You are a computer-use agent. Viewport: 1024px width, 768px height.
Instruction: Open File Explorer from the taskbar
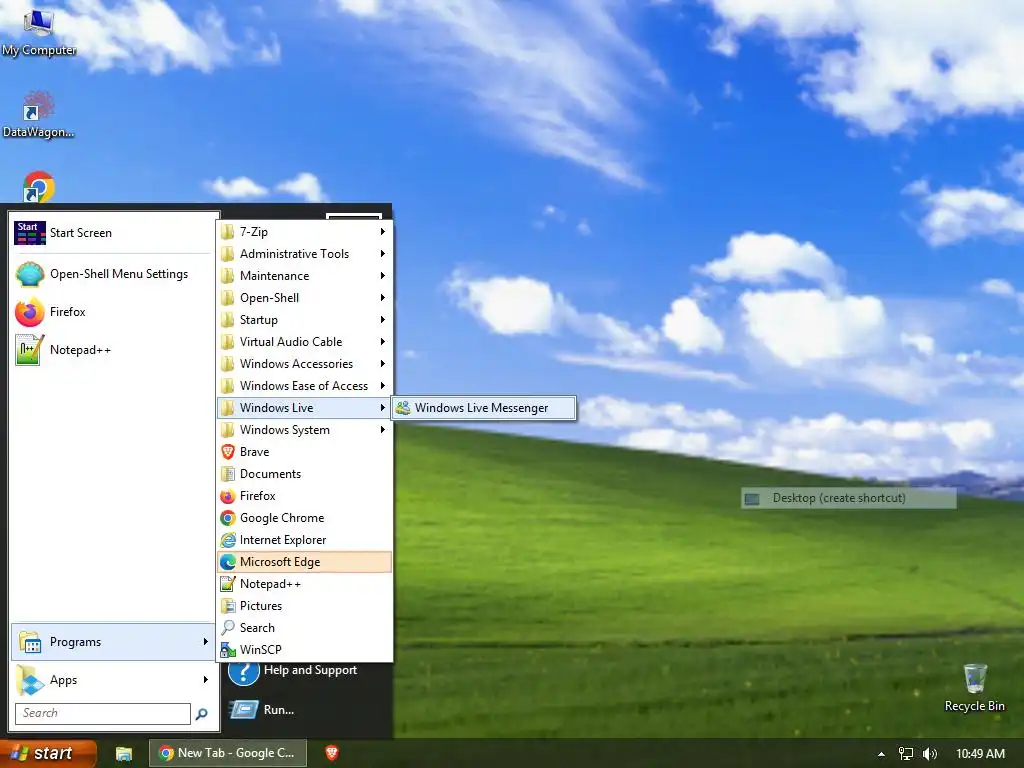pyautogui.click(x=124, y=754)
